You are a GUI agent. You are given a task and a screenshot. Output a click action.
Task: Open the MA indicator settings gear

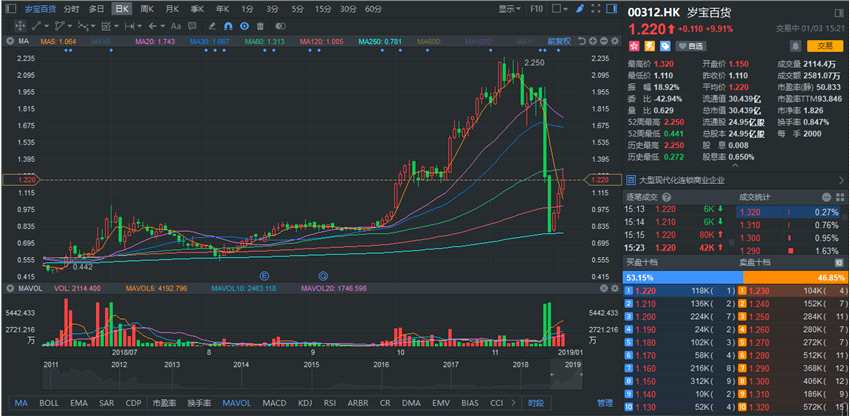click(x=615, y=41)
